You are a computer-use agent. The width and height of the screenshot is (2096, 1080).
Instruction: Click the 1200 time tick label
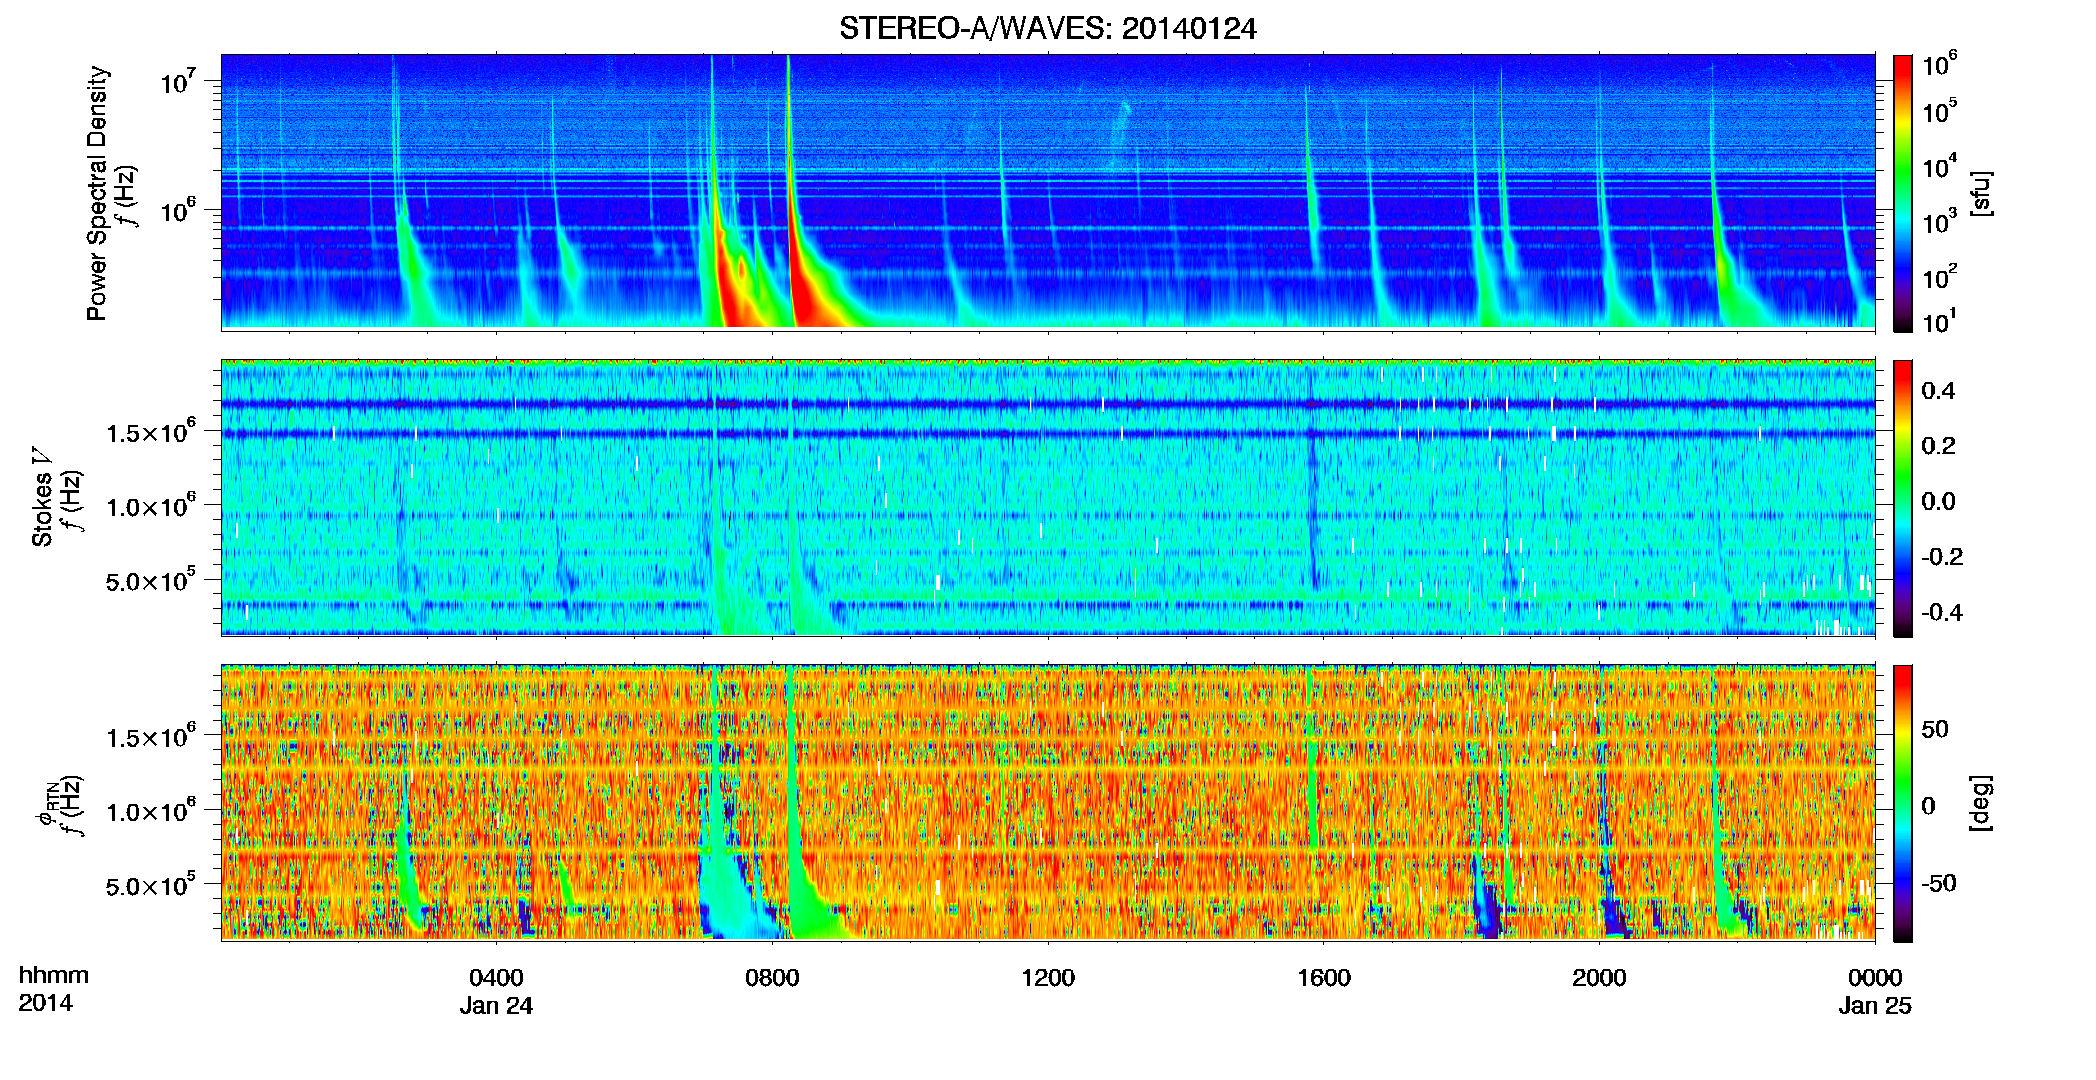coord(1048,978)
